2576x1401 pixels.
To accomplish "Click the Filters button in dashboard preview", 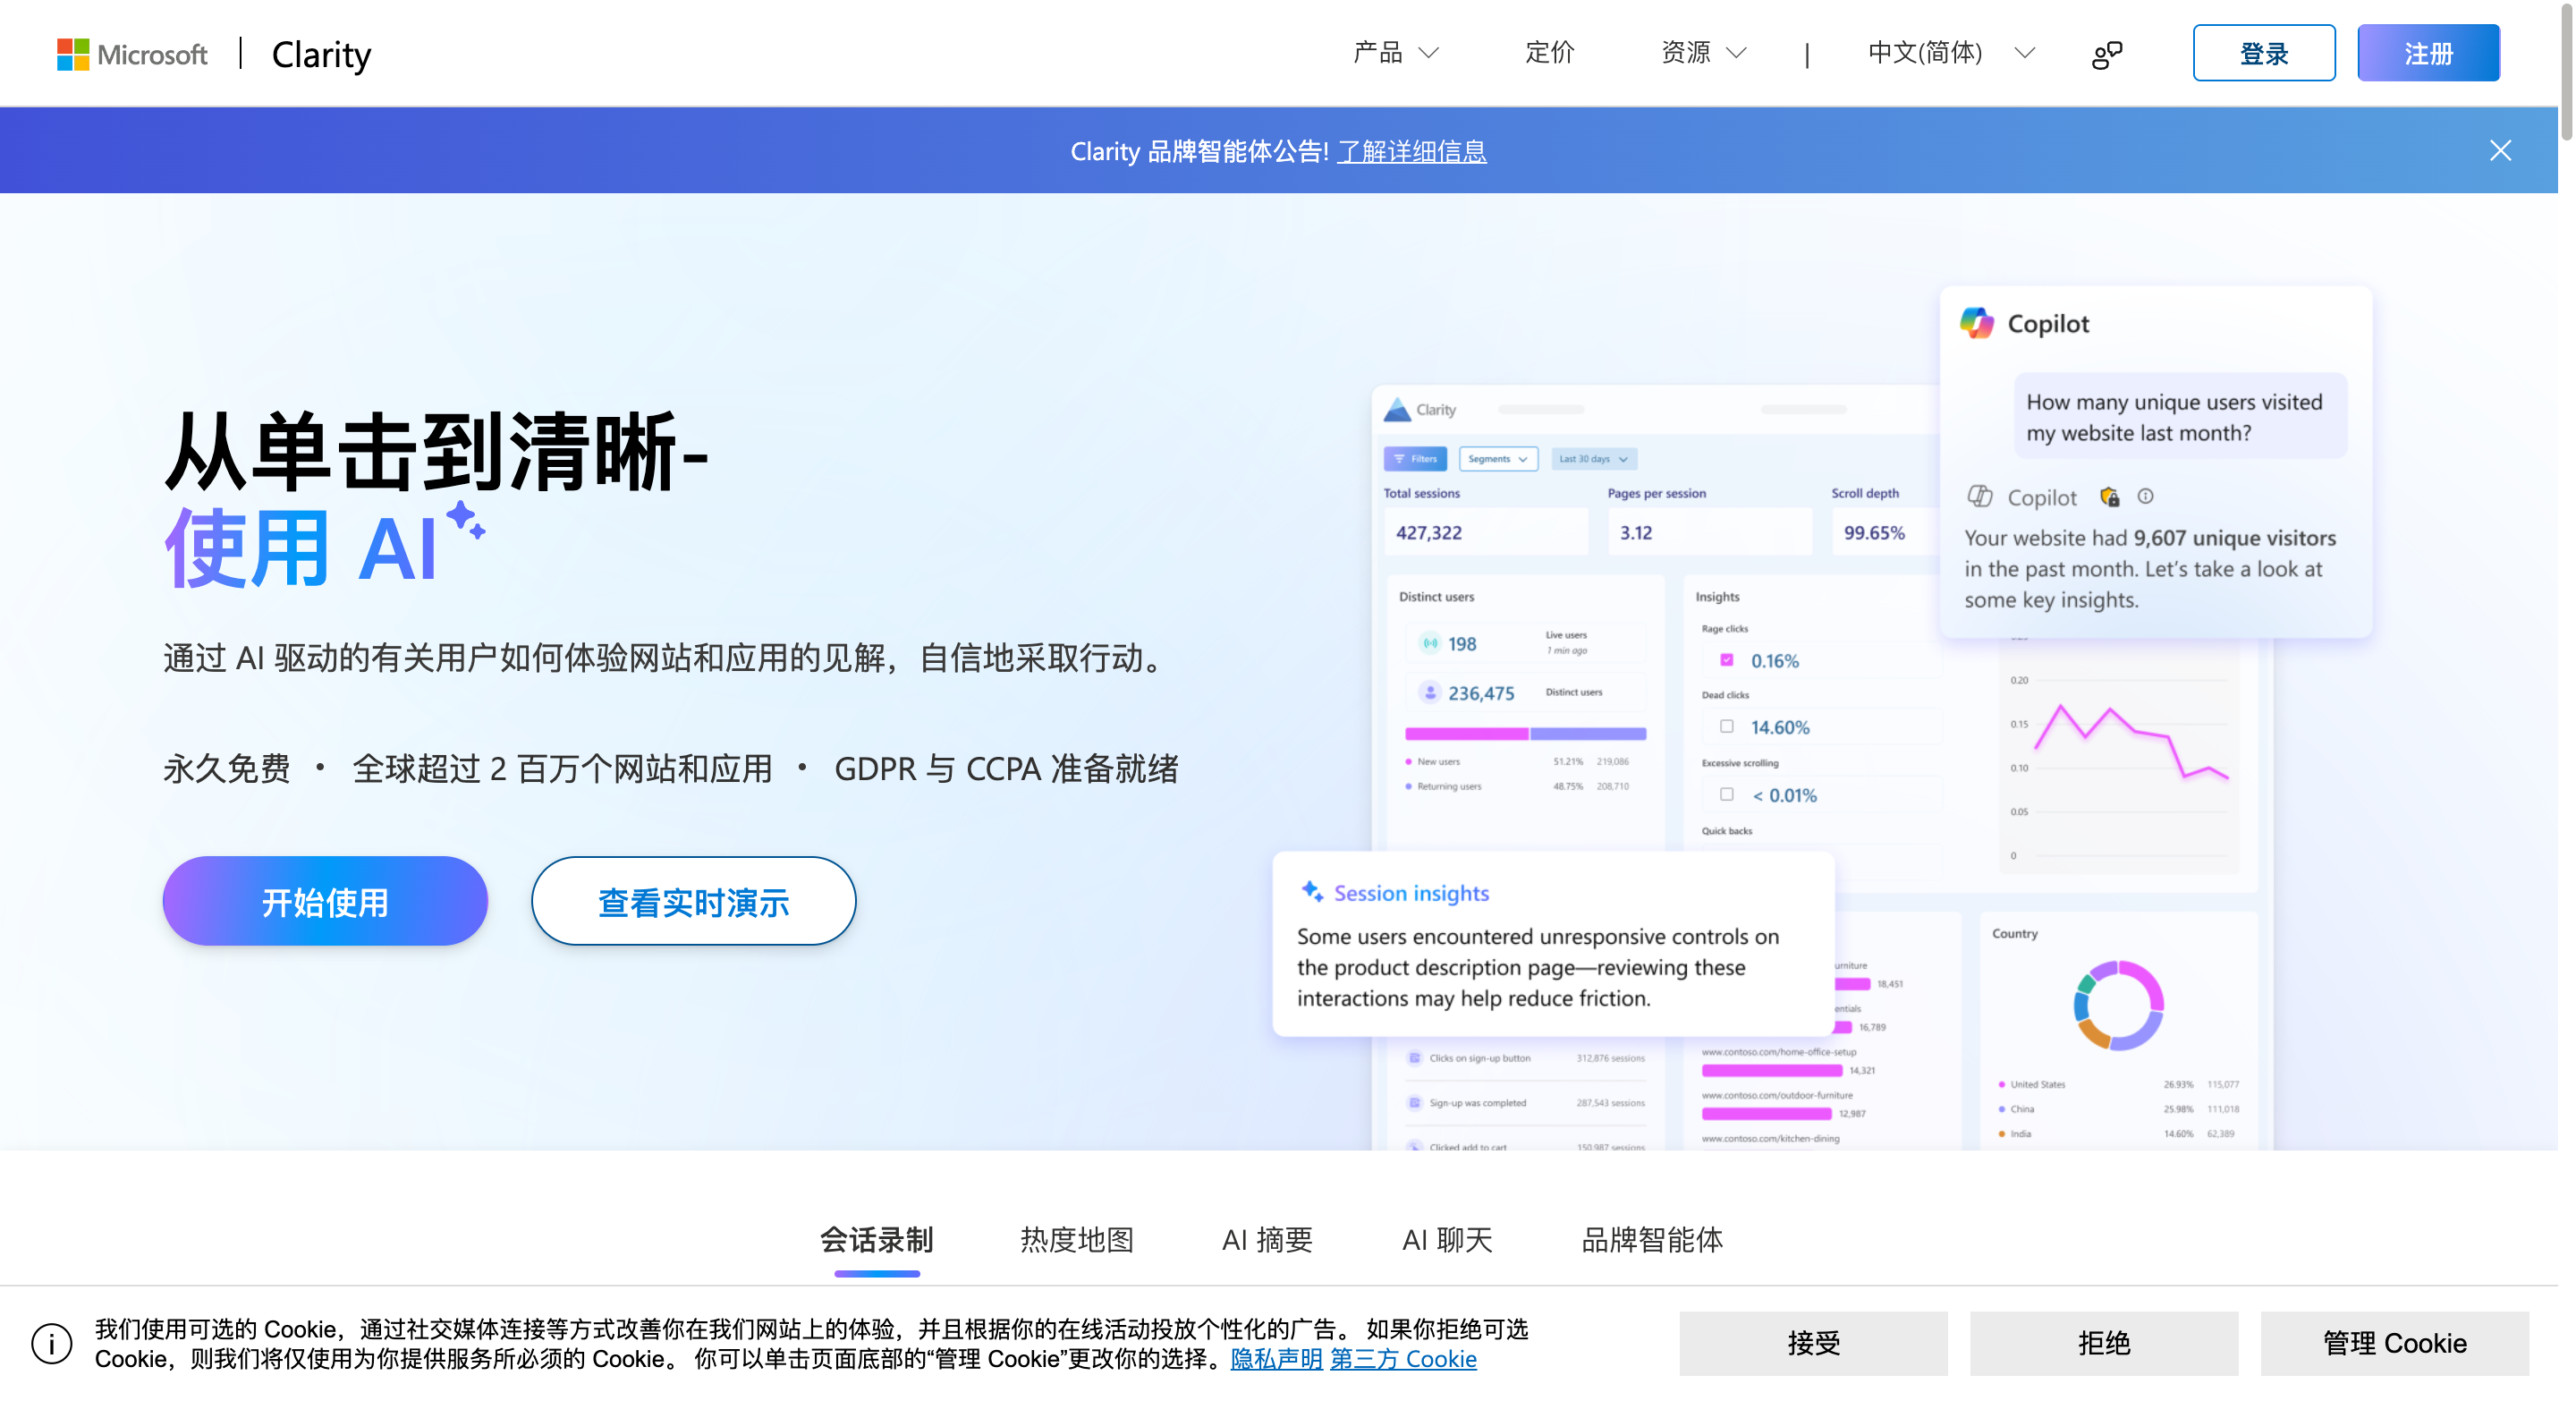I will (x=1414, y=459).
